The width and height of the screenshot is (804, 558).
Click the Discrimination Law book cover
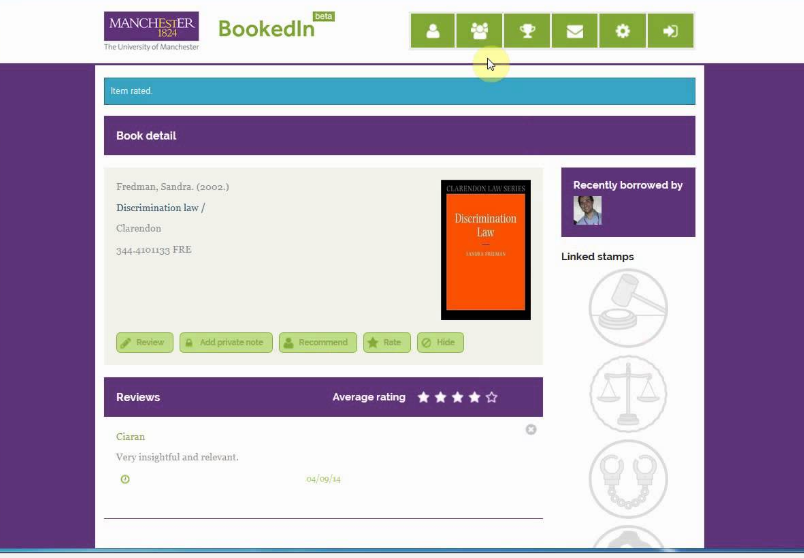click(486, 250)
